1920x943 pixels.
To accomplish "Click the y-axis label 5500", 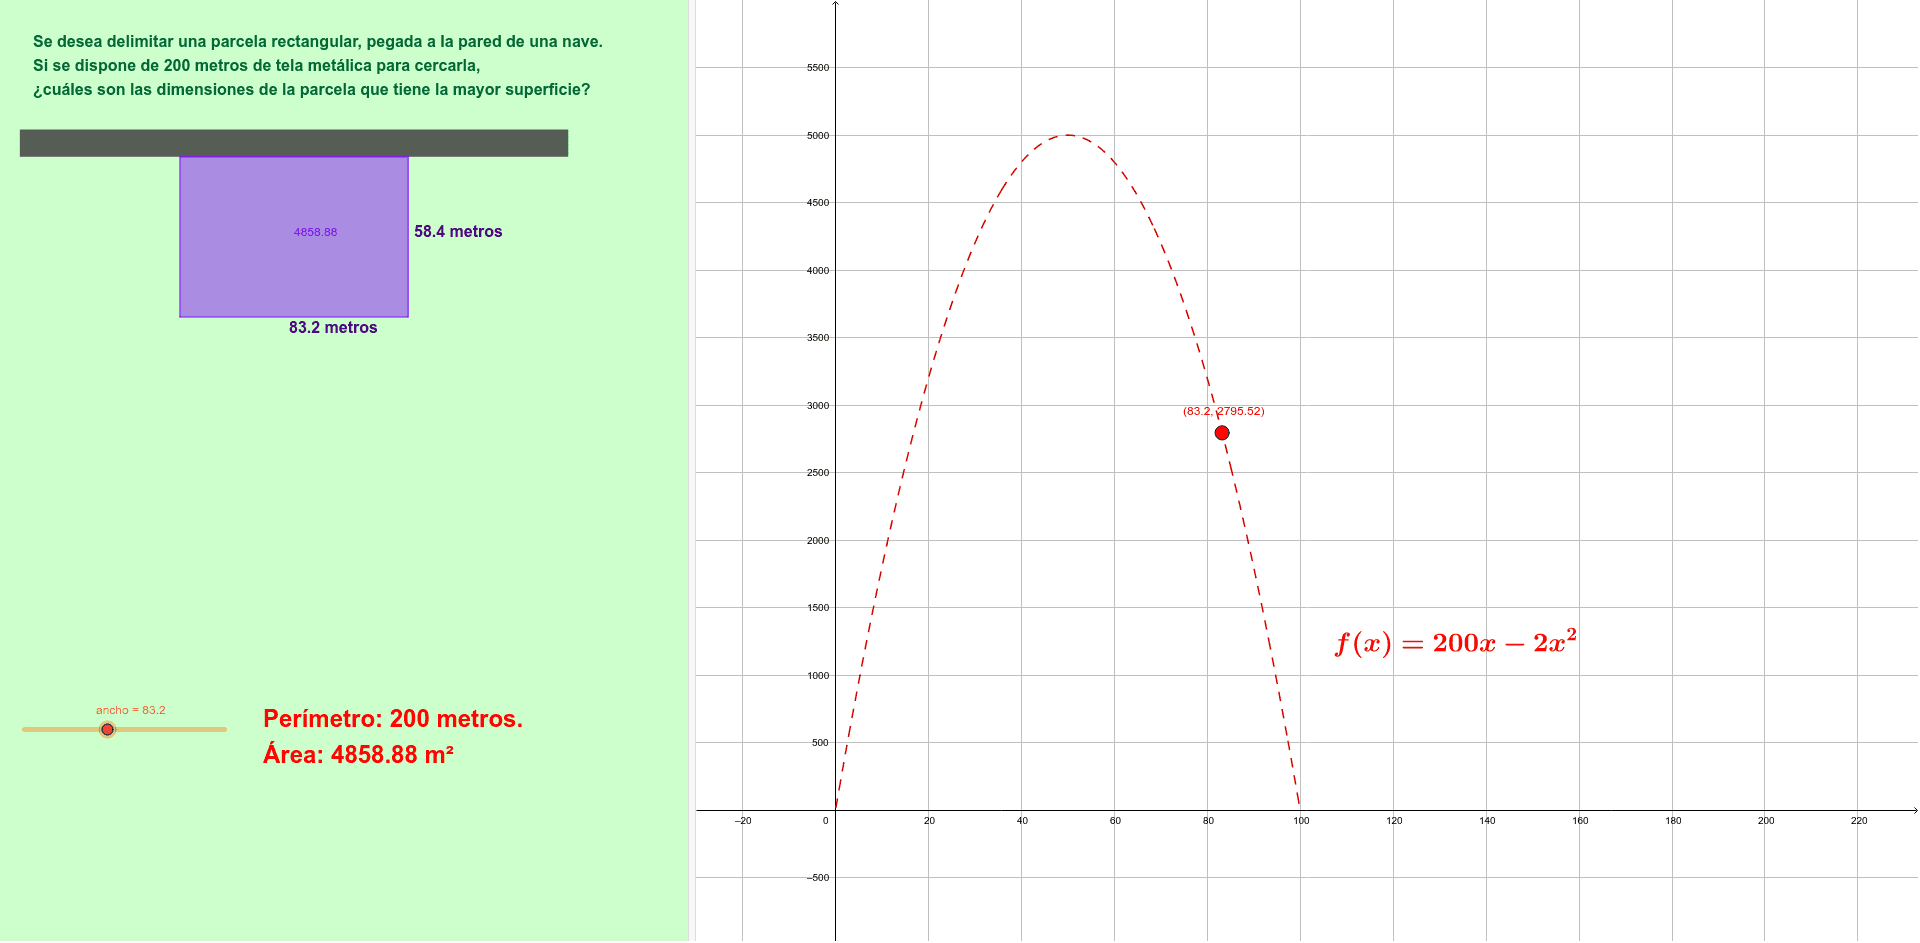I will click(x=818, y=68).
